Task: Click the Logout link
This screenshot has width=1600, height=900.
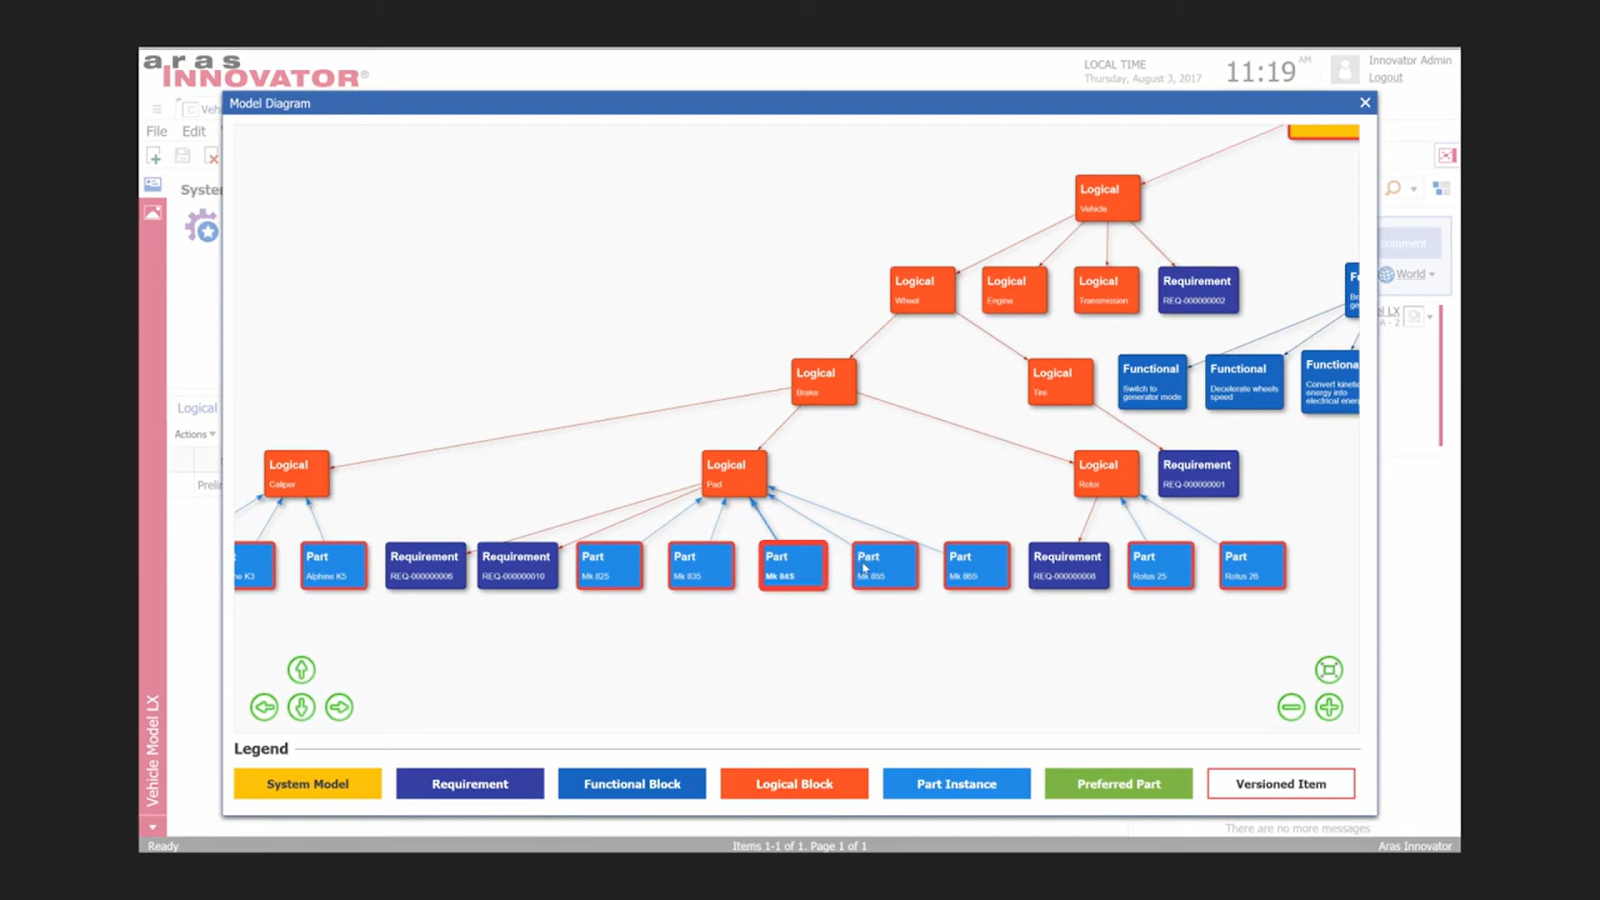Action: point(1385,78)
